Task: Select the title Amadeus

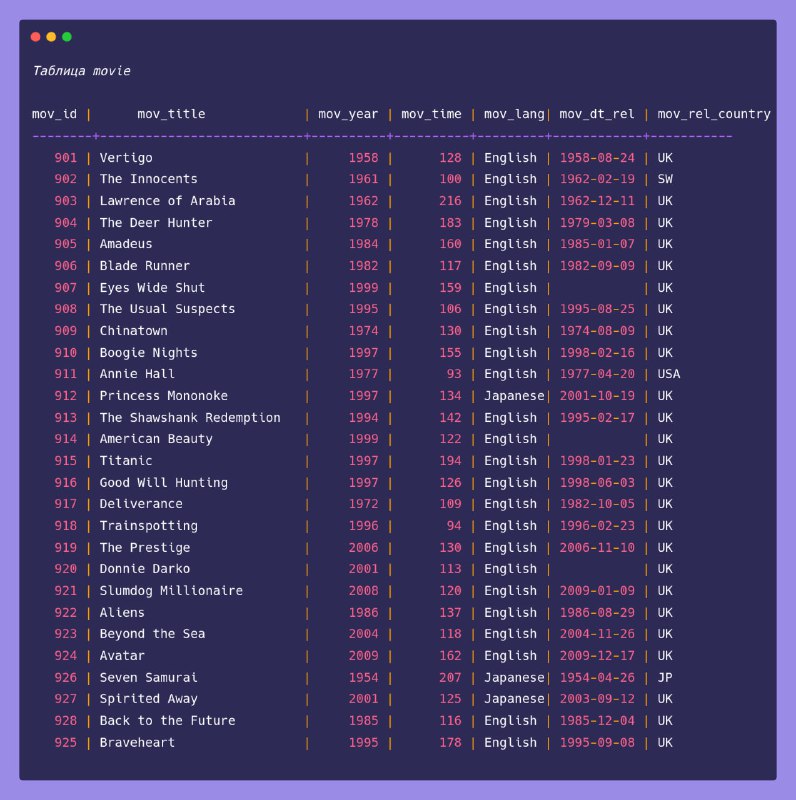Action: tap(126, 244)
